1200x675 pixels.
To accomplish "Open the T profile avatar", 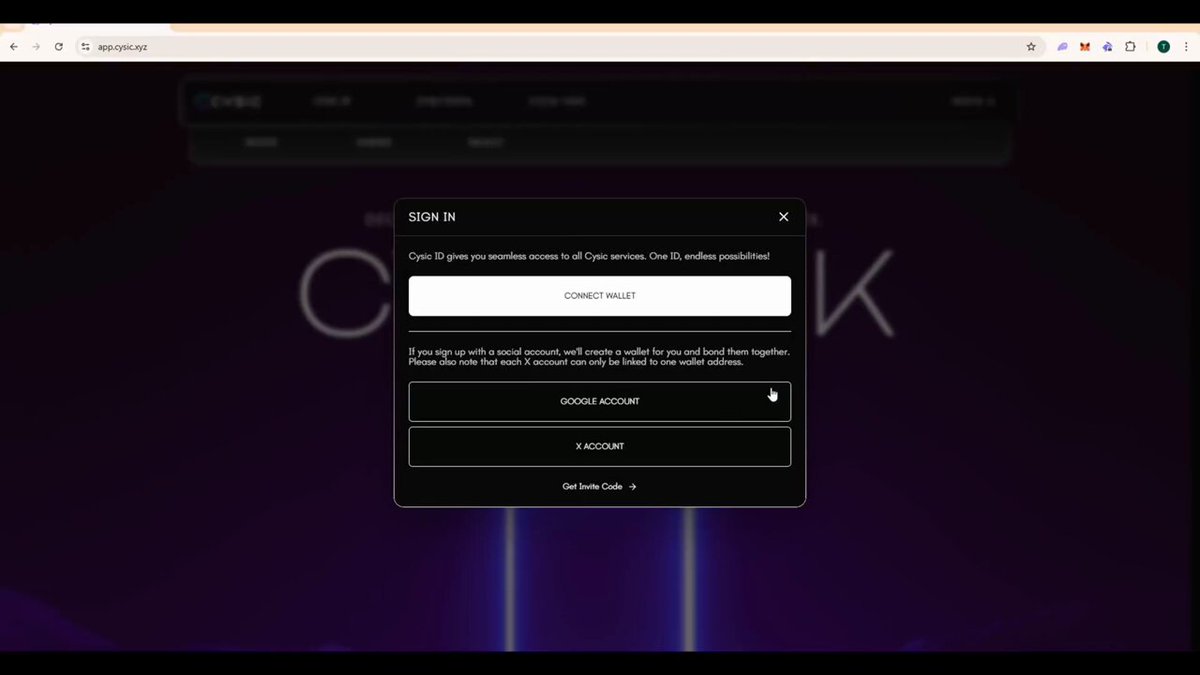I will coord(1163,46).
